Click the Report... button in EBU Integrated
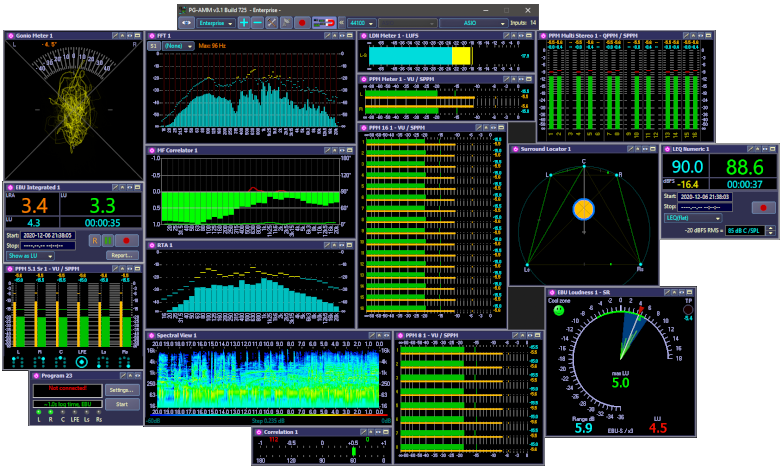The height and width of the screenshot is (469, 781). coord(122,256)
